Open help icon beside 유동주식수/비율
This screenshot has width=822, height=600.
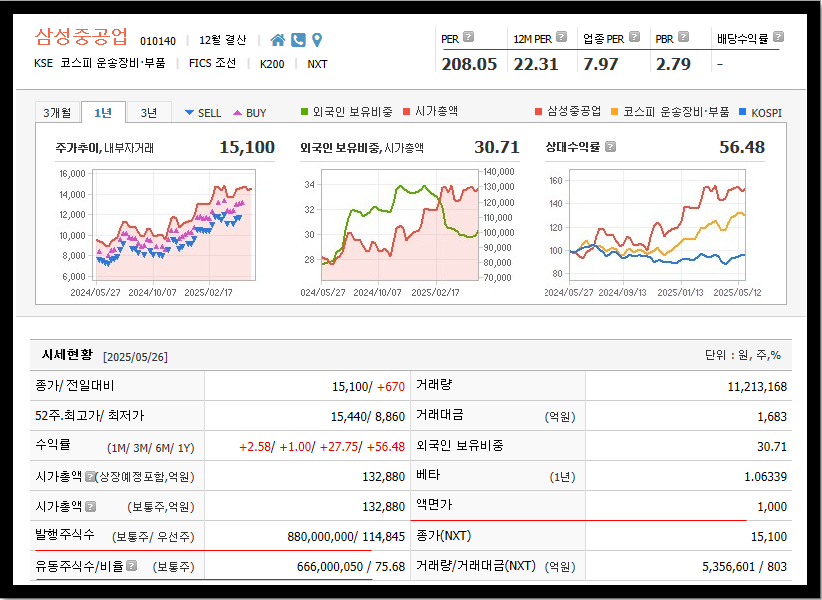(132, 565)
